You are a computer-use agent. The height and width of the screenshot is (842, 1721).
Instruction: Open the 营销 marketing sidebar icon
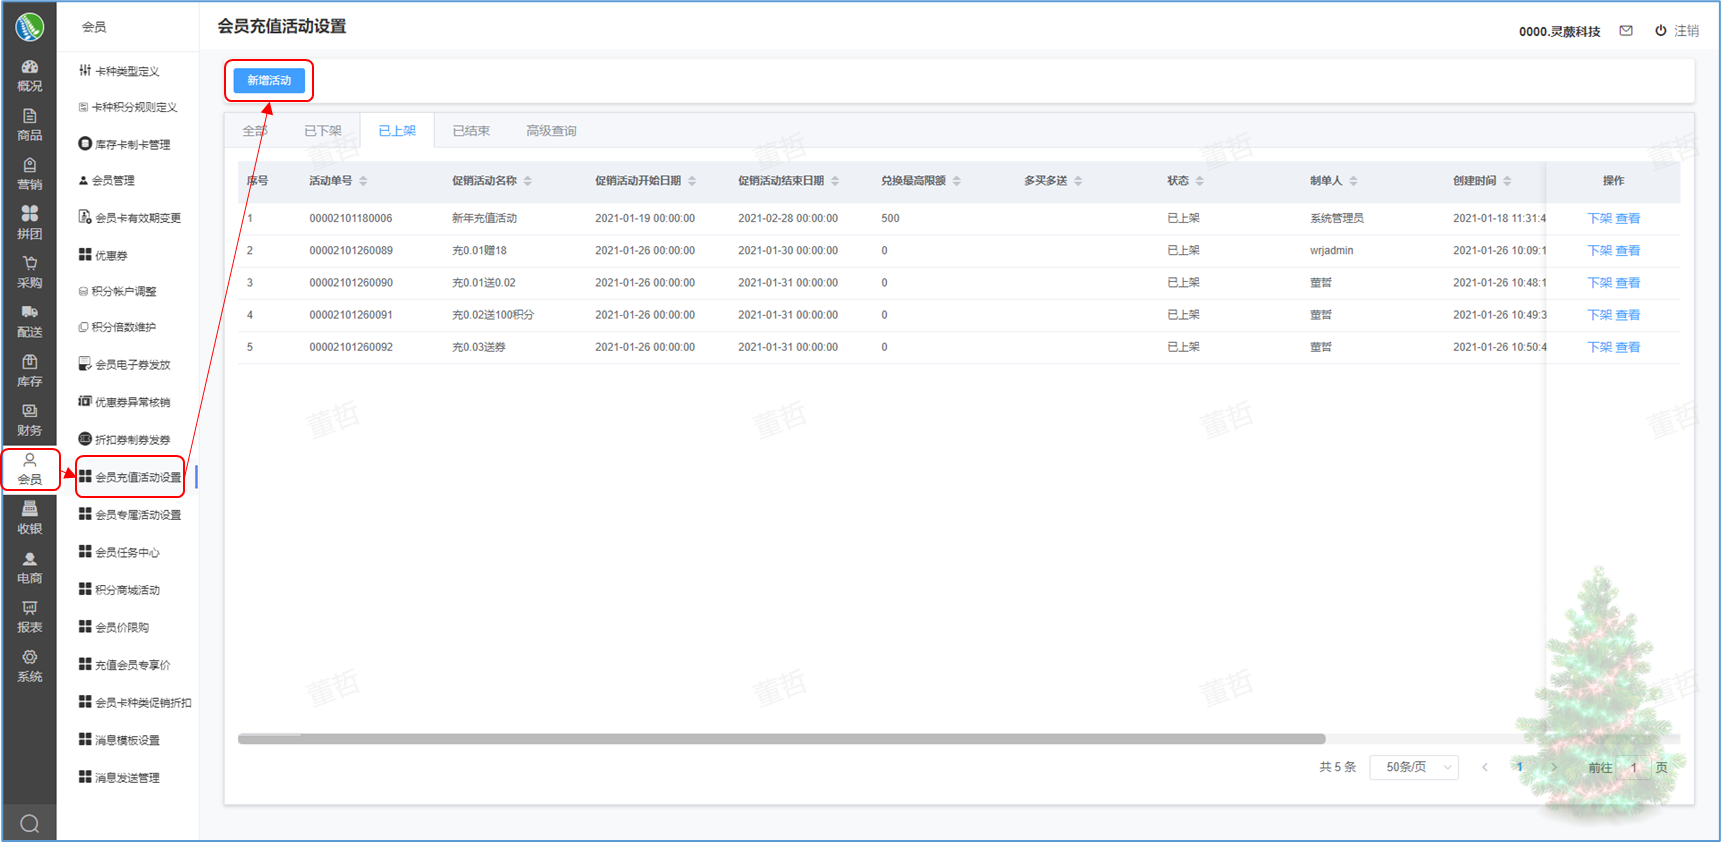tap(29, 173)
